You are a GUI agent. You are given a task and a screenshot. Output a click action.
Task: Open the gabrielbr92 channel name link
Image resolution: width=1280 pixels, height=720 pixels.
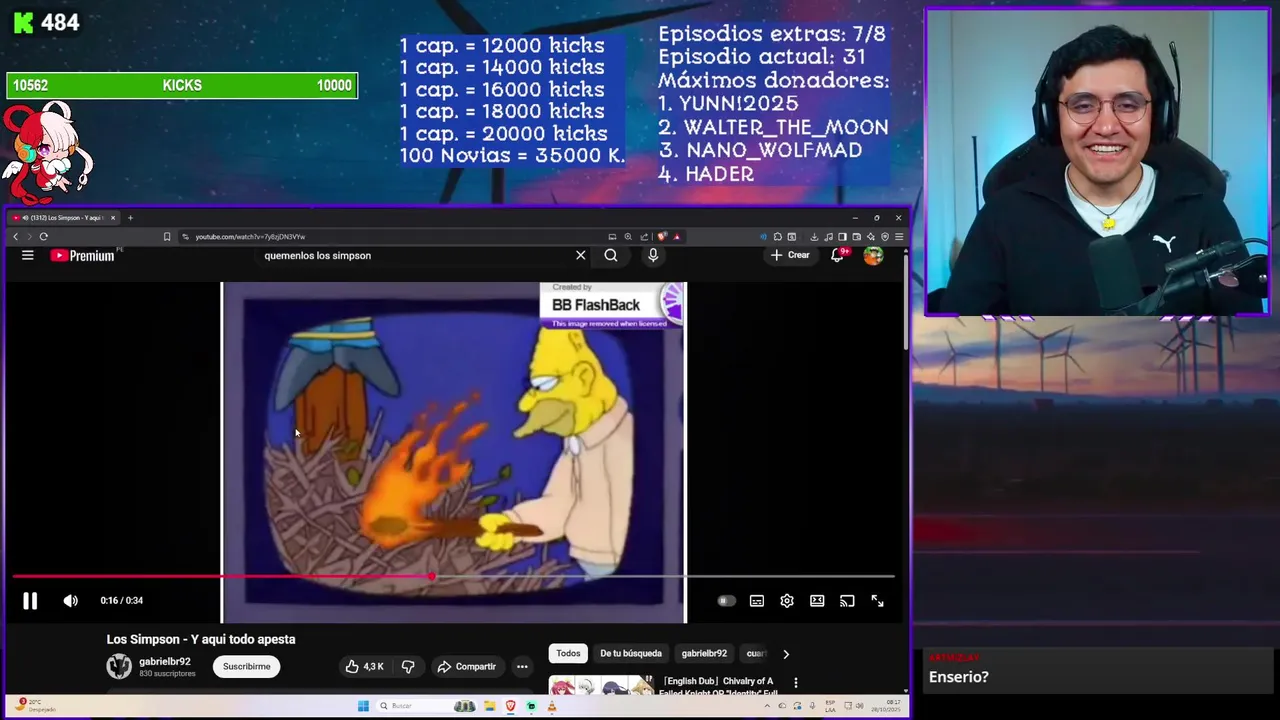click(164, 662)
